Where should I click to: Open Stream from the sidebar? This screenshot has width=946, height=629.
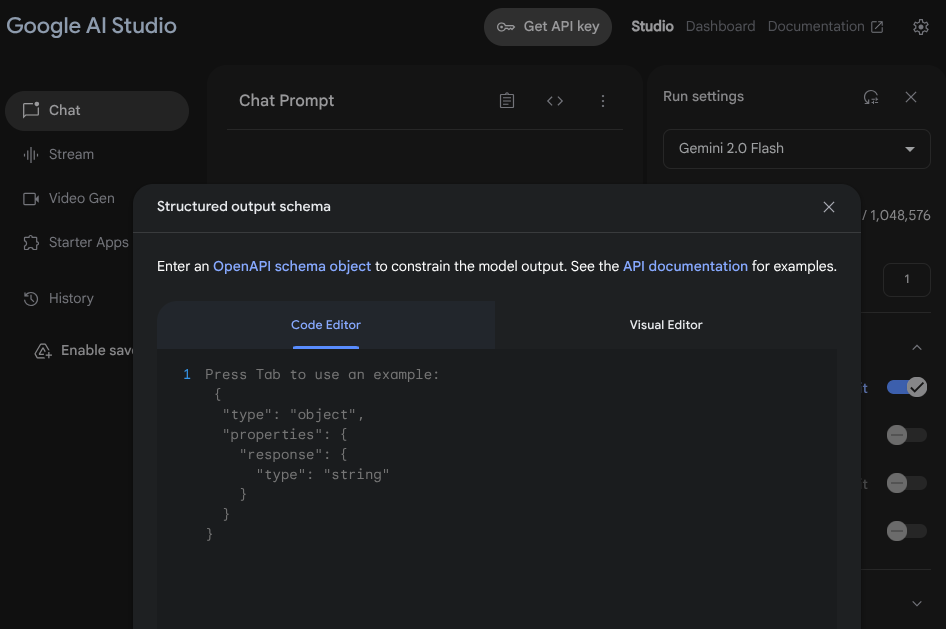[x=71, y=155]
